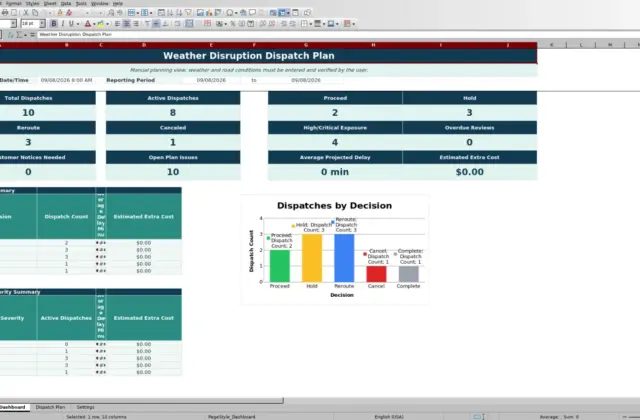The height and width of the screenshot is (420, 640).
Task: Click the Clone Formatting paintbrush icon
Action: [x=60, y=13]
